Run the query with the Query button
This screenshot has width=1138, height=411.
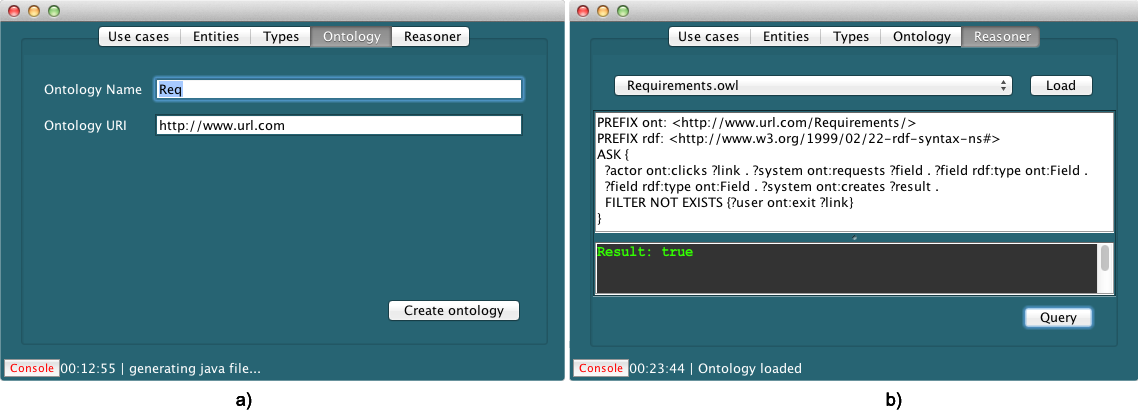1058,318
